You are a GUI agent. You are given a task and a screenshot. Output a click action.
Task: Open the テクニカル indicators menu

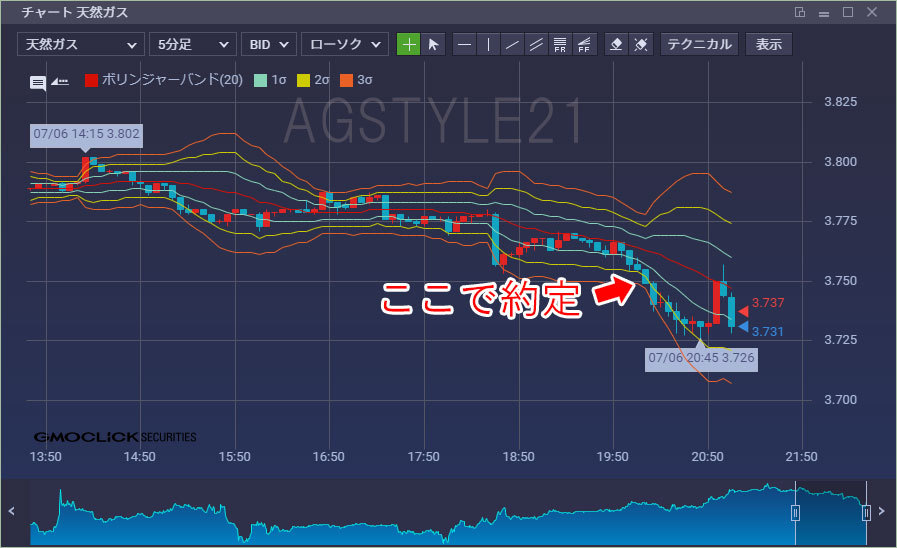(x=701, y=44)
